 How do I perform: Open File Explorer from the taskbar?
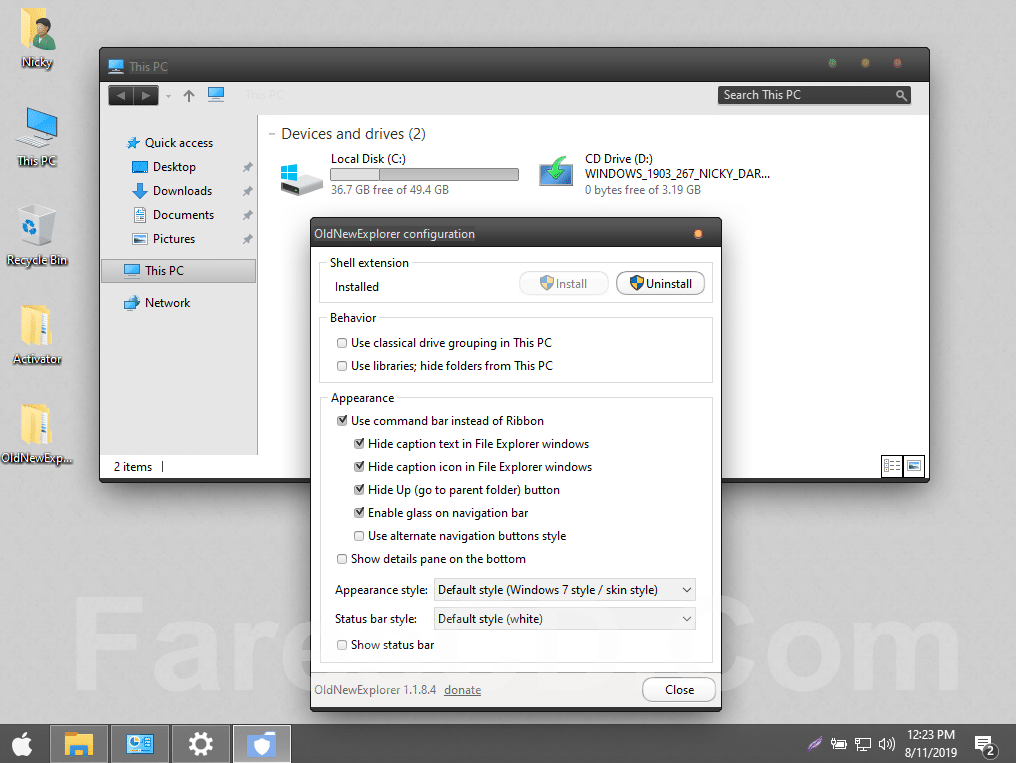[x=78, y=744]
